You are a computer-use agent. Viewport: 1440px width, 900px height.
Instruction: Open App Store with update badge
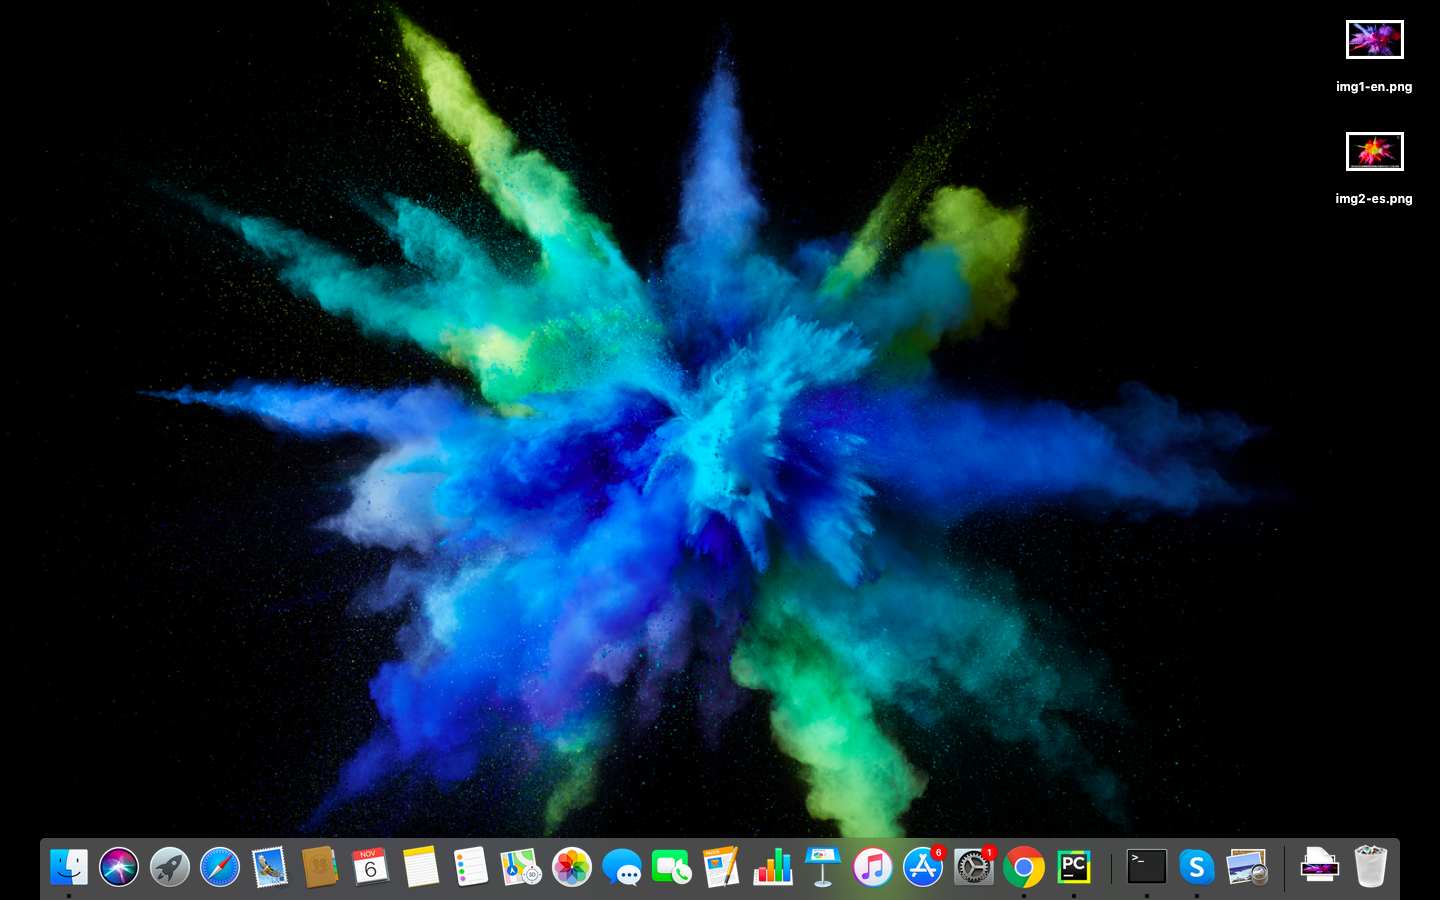pyautogui.click(x=923, y=867)
